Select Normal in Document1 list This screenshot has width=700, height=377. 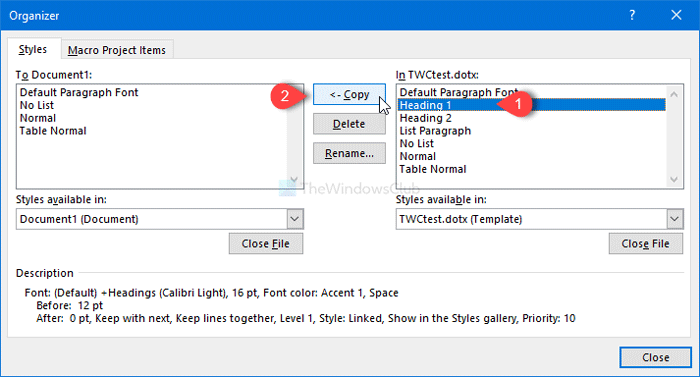pos(38,118)
